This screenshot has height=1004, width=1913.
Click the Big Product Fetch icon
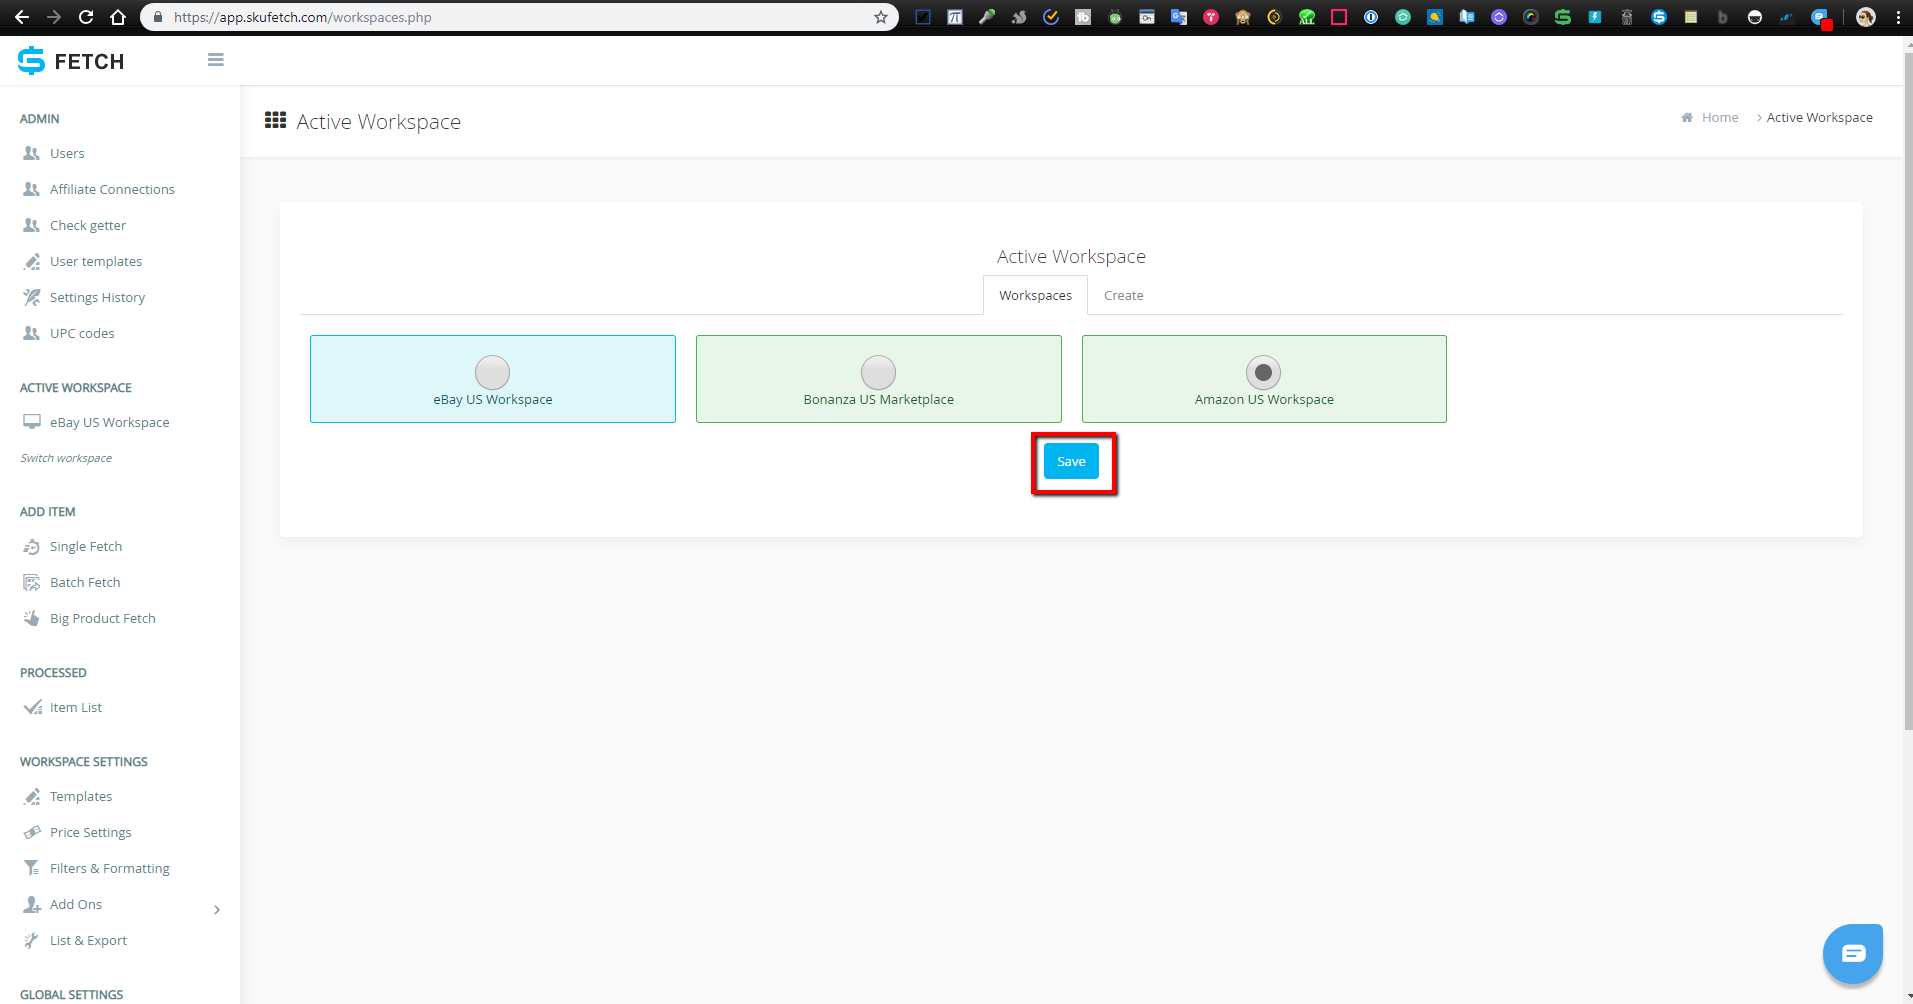point(32,618)
